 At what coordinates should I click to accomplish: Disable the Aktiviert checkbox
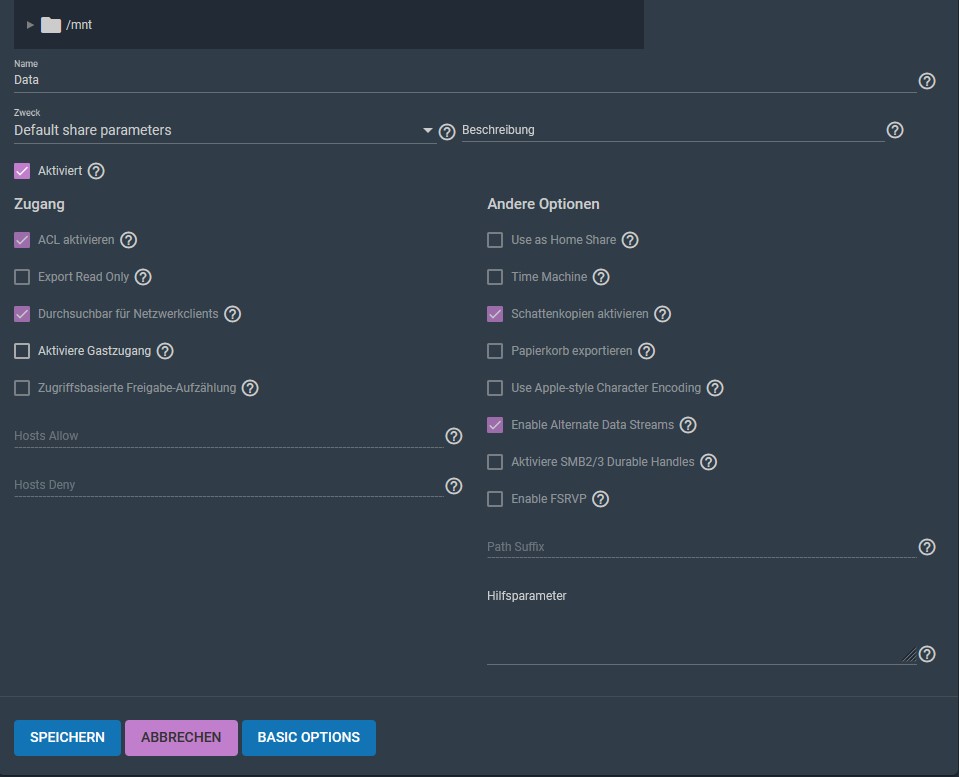(22, 171)
